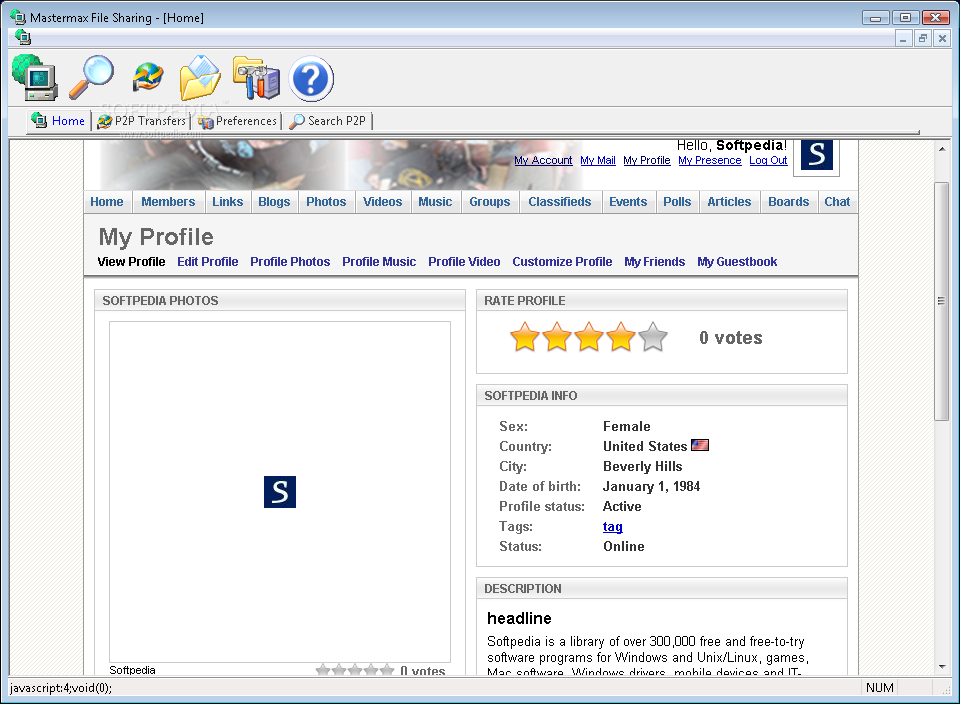Open the Polls navigation item

coord(677,201)
